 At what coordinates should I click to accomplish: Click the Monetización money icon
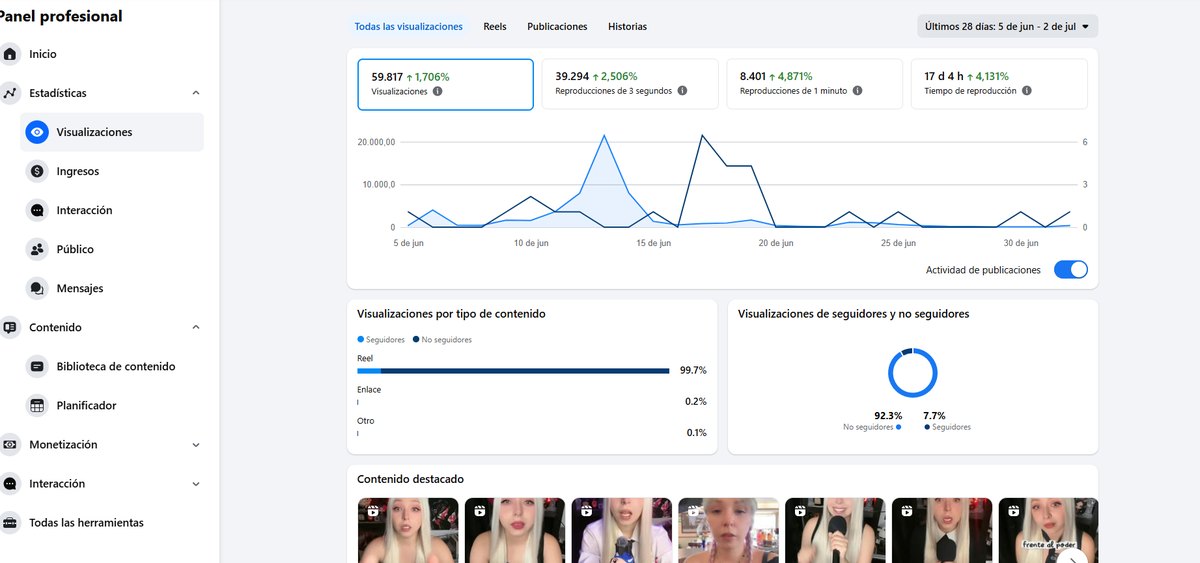tap(10, 444)
